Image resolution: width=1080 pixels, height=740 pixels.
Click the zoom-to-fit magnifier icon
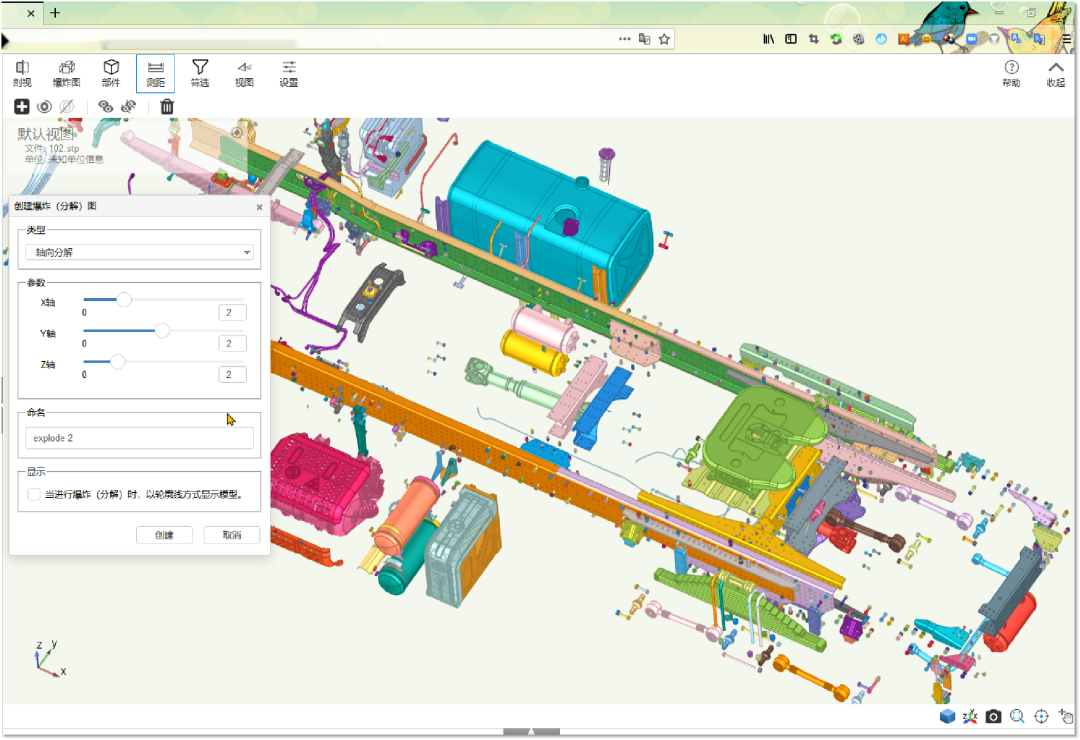[1017, 717]
